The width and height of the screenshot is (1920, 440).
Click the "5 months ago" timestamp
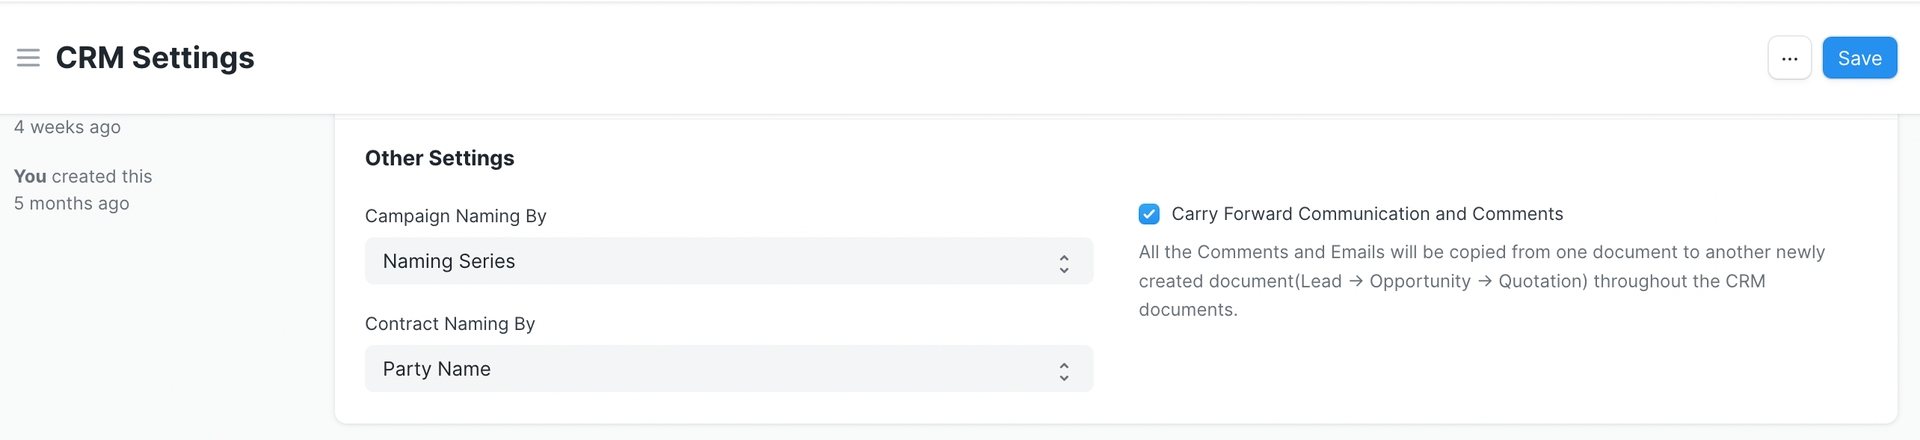[71, 203]
